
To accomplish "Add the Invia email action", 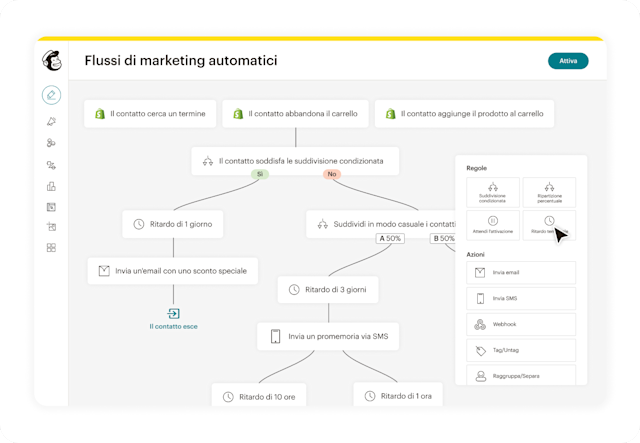I will pyautogui.click(x=520, y=272).
